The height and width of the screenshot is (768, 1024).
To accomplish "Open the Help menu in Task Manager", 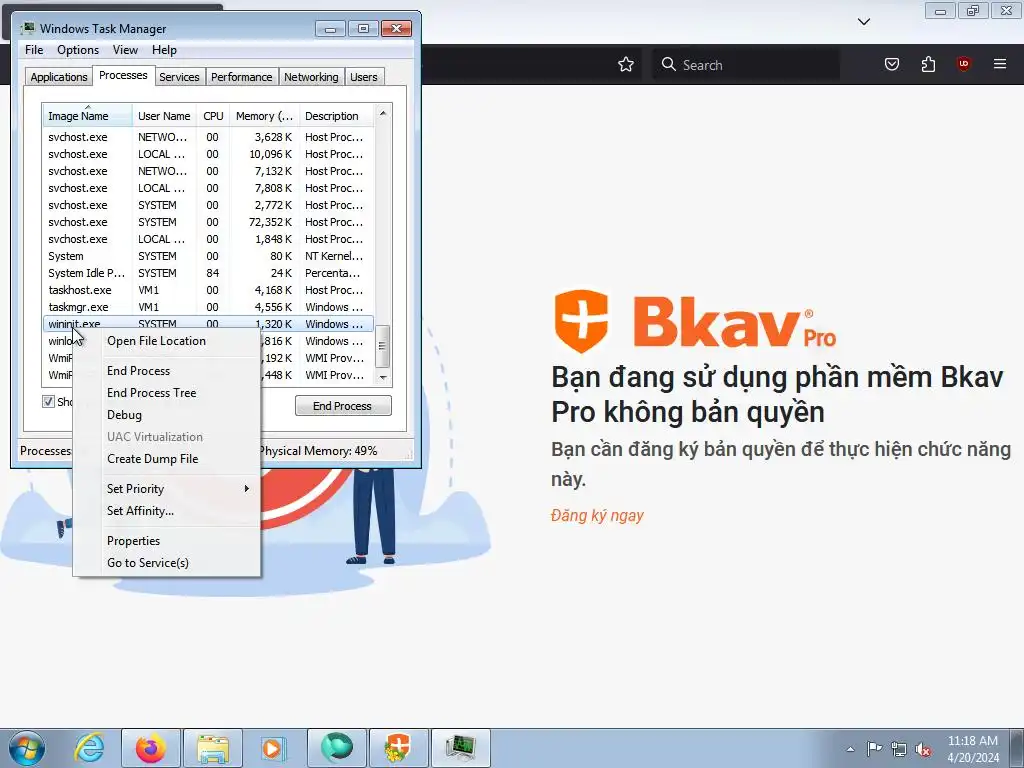I will 164,50.
